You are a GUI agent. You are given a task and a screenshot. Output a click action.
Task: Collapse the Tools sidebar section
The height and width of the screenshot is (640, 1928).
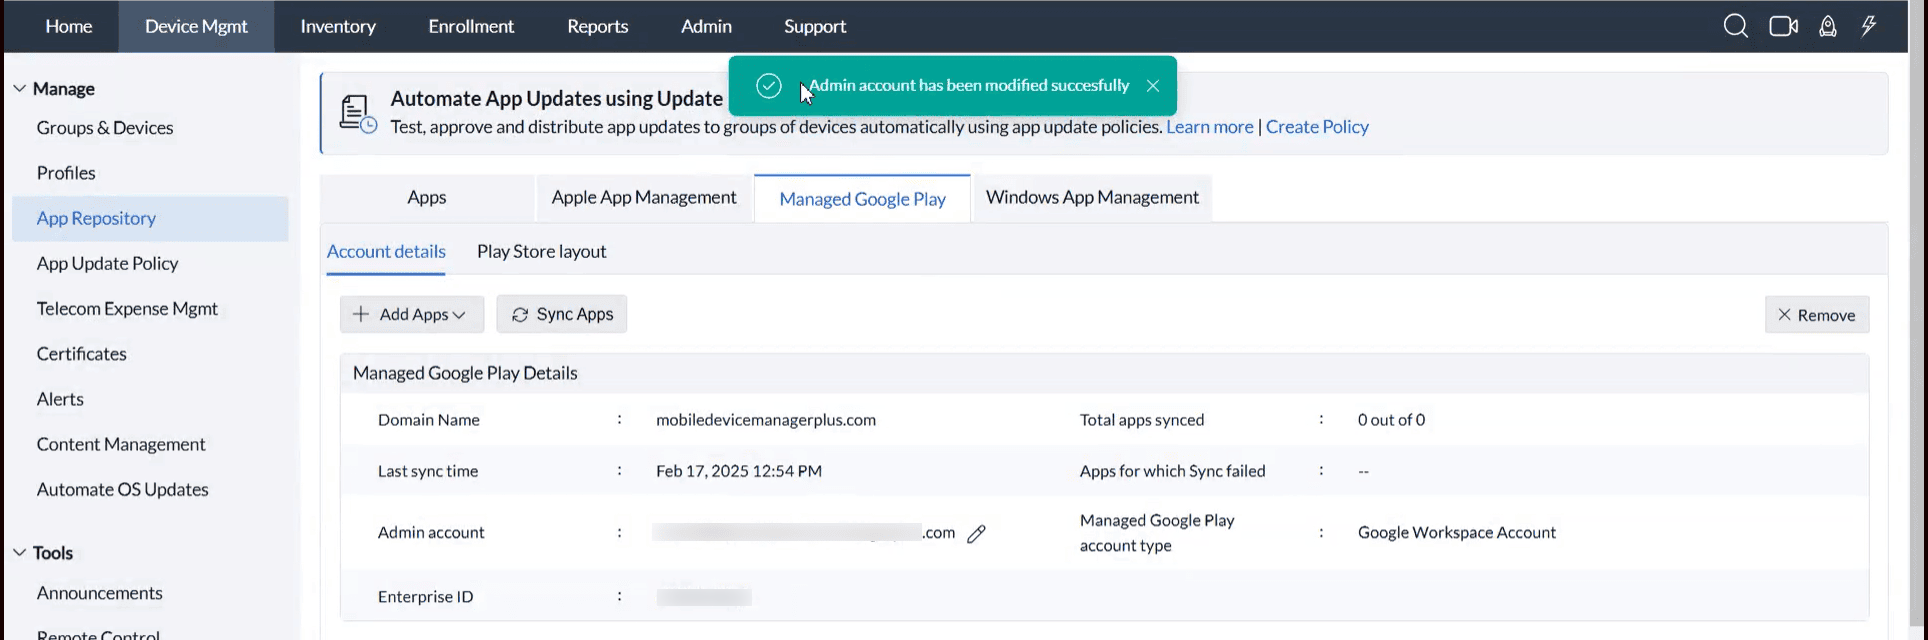[x=20, y=553]
